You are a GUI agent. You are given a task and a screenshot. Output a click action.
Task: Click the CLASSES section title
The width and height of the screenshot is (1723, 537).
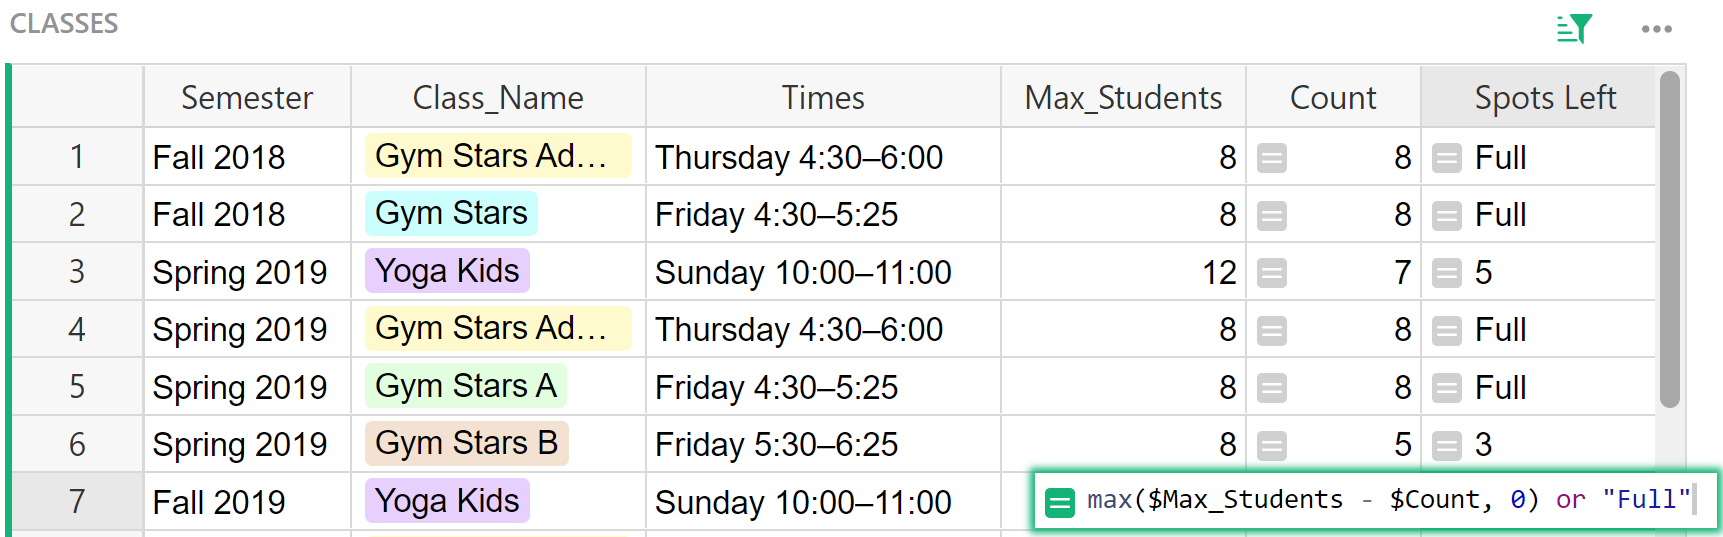coord(64,24)
